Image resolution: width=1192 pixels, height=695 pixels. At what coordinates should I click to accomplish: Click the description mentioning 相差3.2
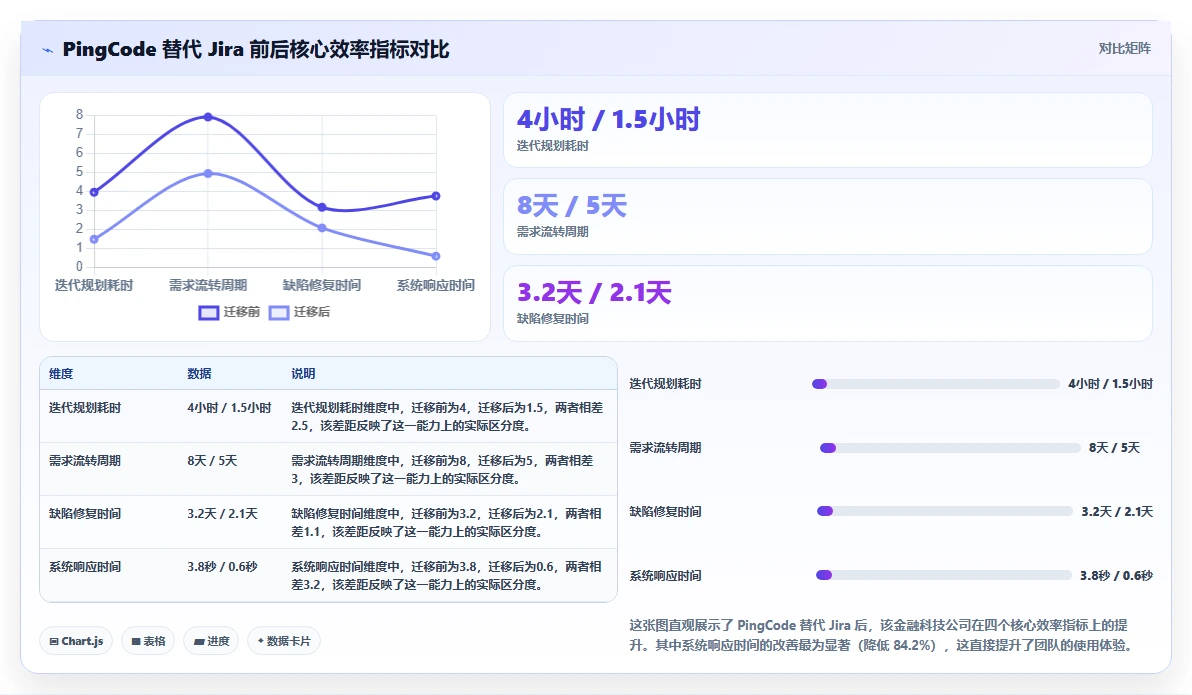pos(446,576)
